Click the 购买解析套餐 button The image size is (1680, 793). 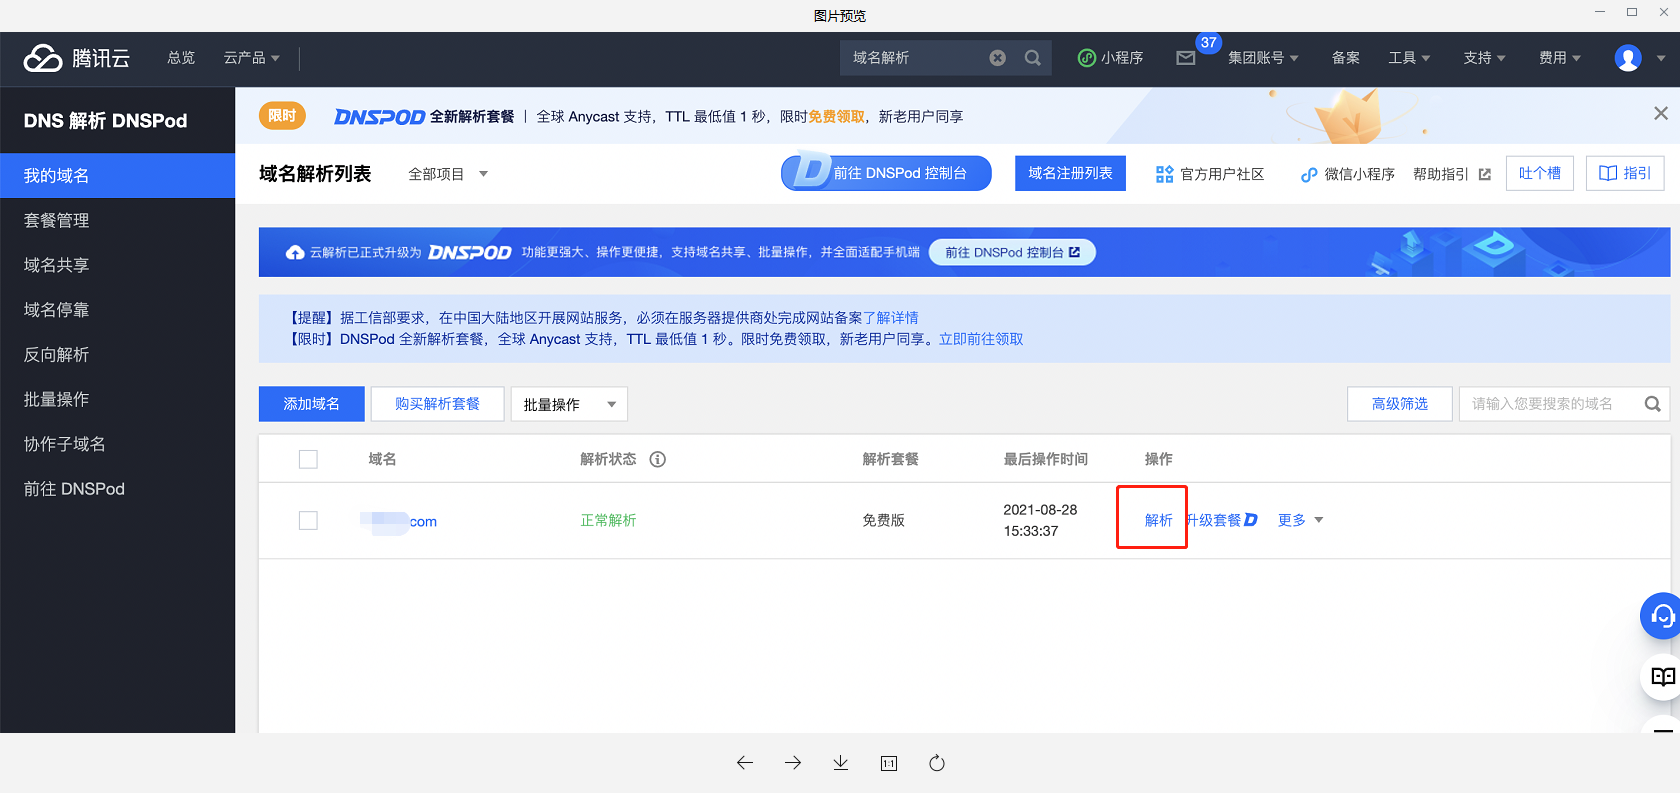[x=437, y=404]
